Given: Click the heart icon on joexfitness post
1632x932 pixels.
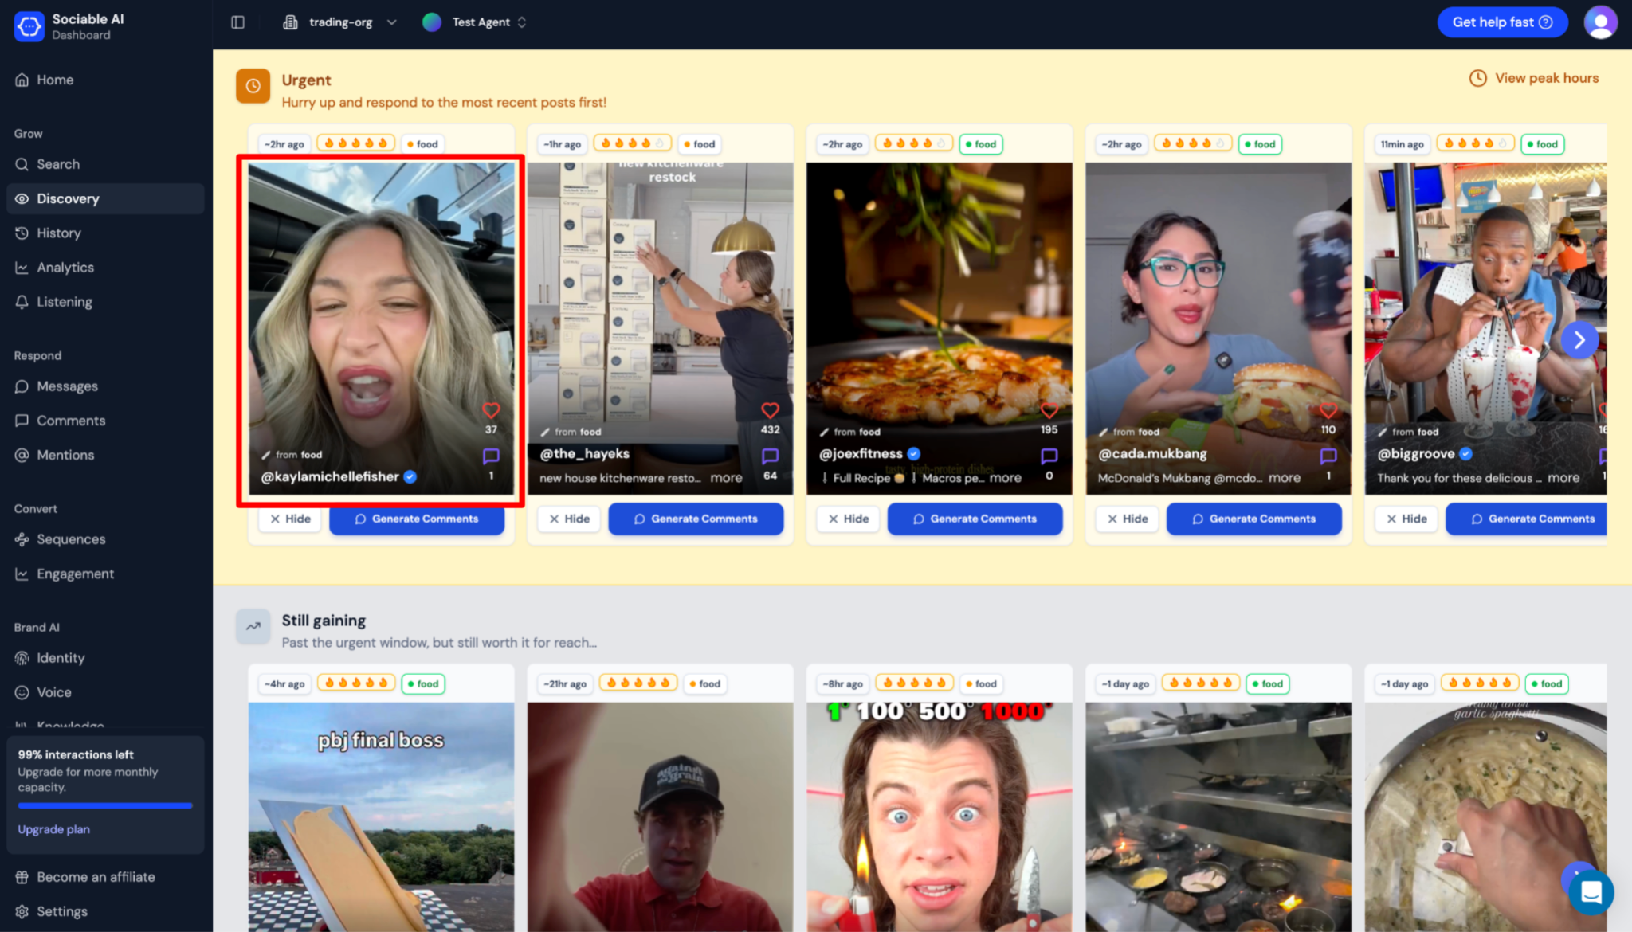Looking at the screenshot, I should [x=1049, y=410].
